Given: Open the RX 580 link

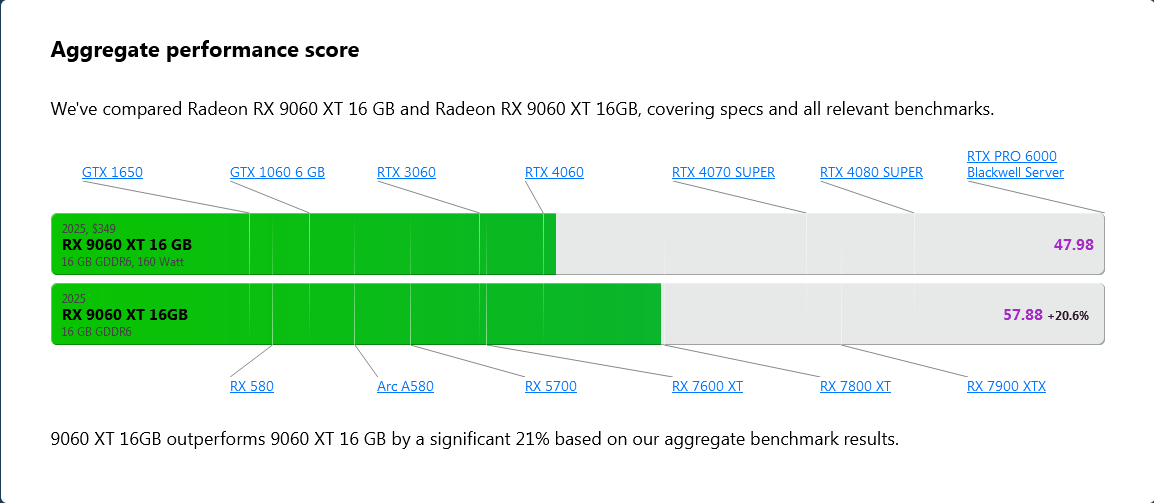Looking at the screenshot, I should [251, 387].
